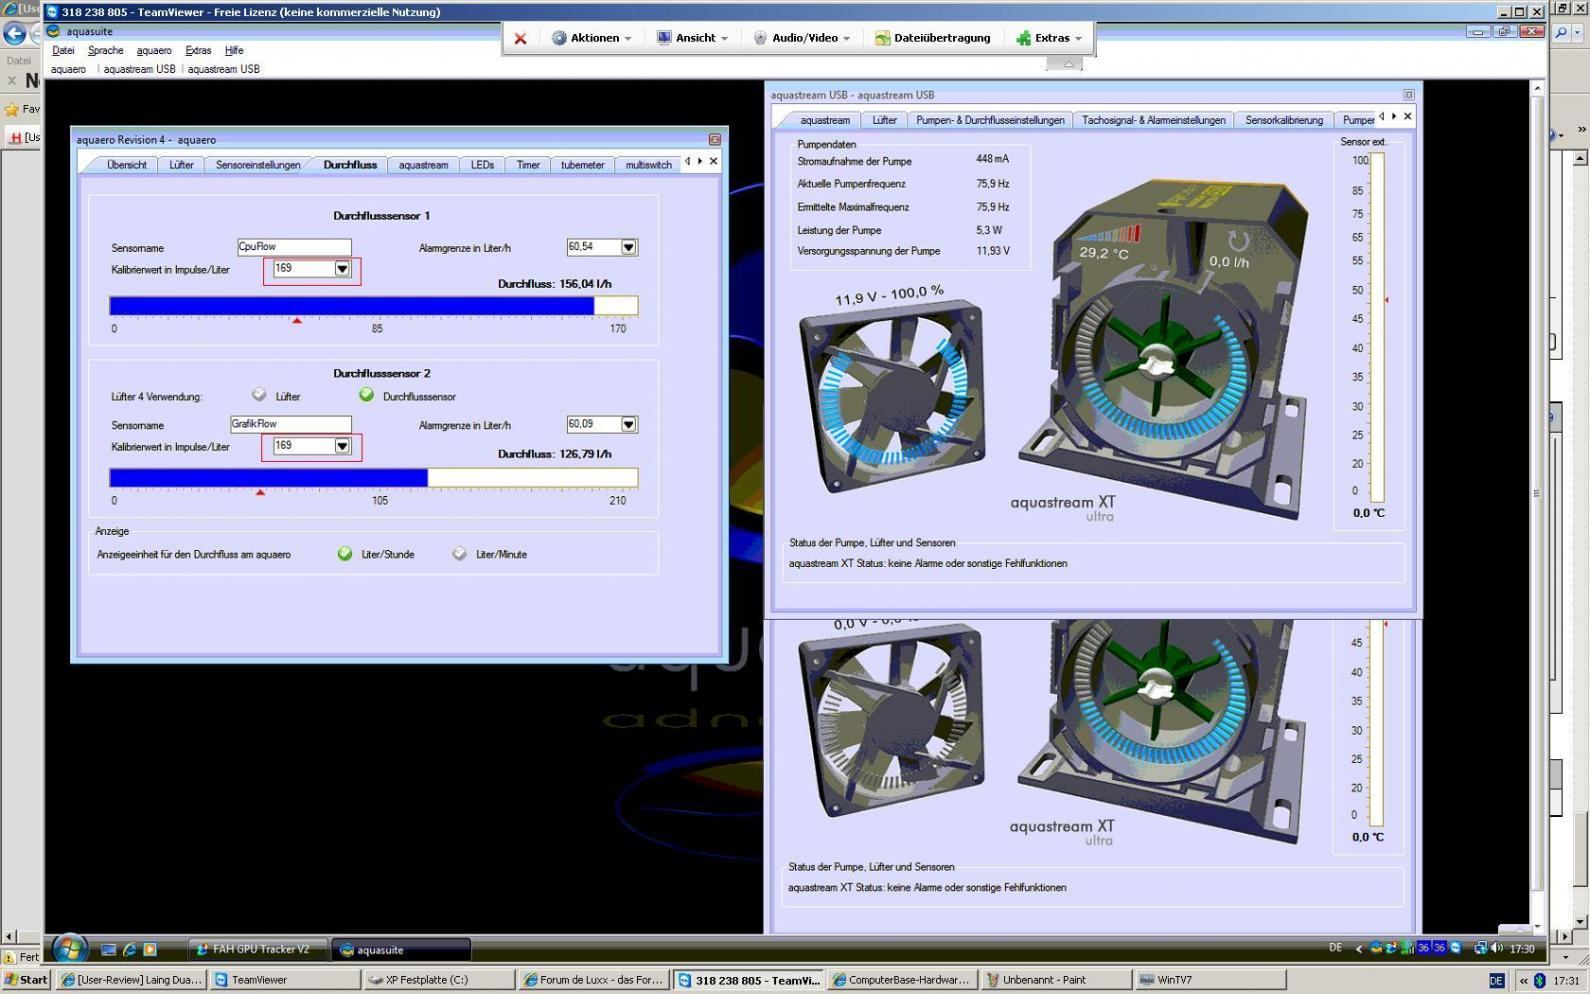Open the aquasuite Sprache menu
The width and height of the screenshot is (1590, 994).
click(x=105, y=50)
